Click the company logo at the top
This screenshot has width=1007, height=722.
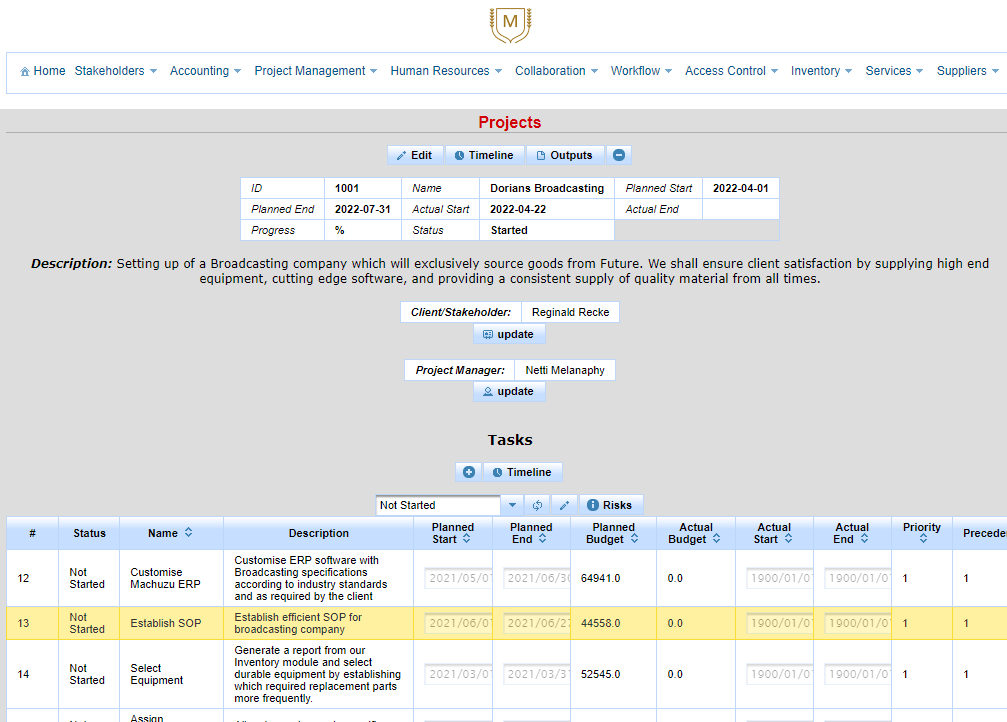(x=510, y=23)
